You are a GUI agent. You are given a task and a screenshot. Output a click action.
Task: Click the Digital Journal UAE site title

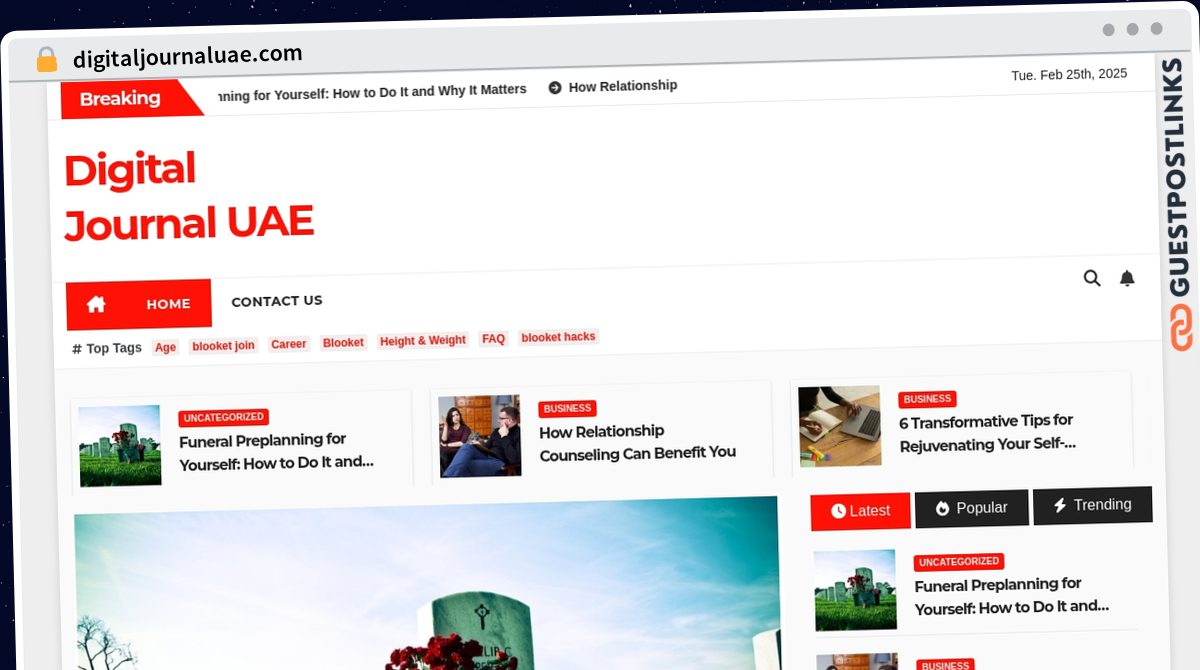point(189,197)
